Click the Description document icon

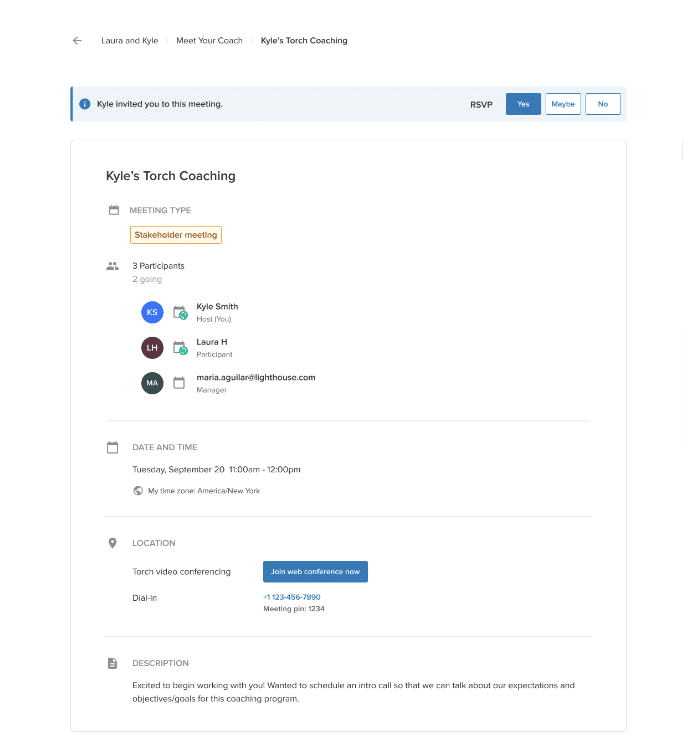pyautogui.click(x=113, y=663)
